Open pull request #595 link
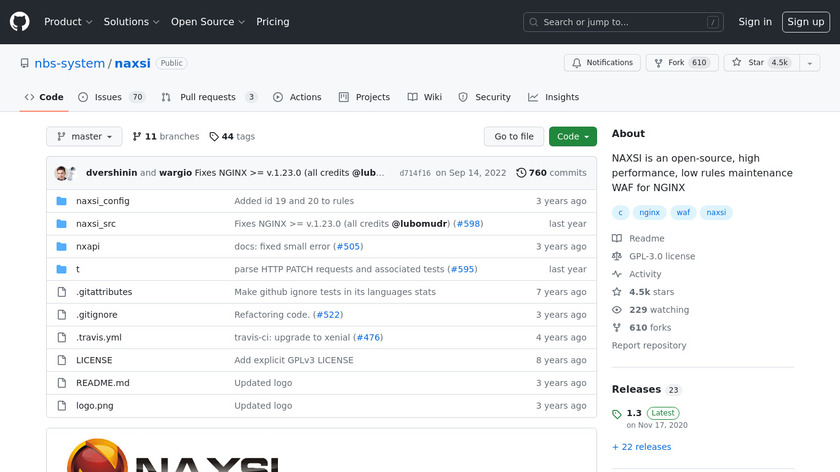 (x=462, y=269)
